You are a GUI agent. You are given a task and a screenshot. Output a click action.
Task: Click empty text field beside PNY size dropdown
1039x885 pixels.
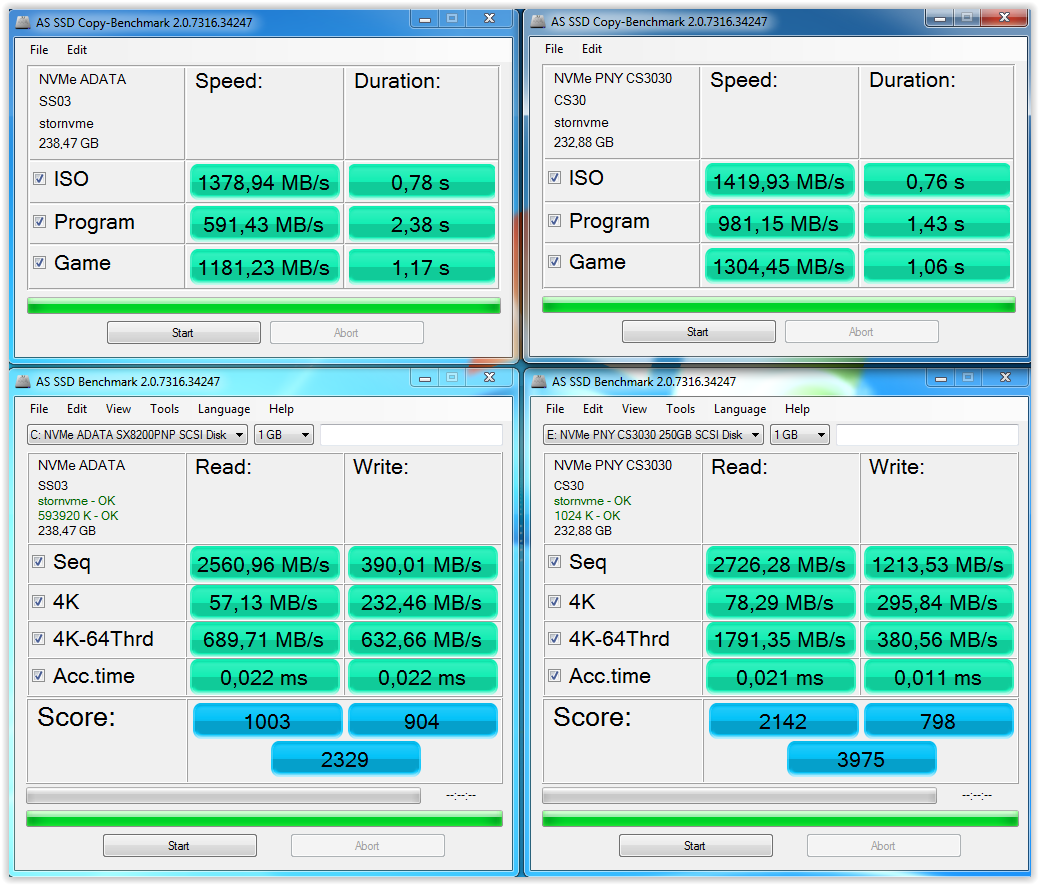click(x=927, y=435)
